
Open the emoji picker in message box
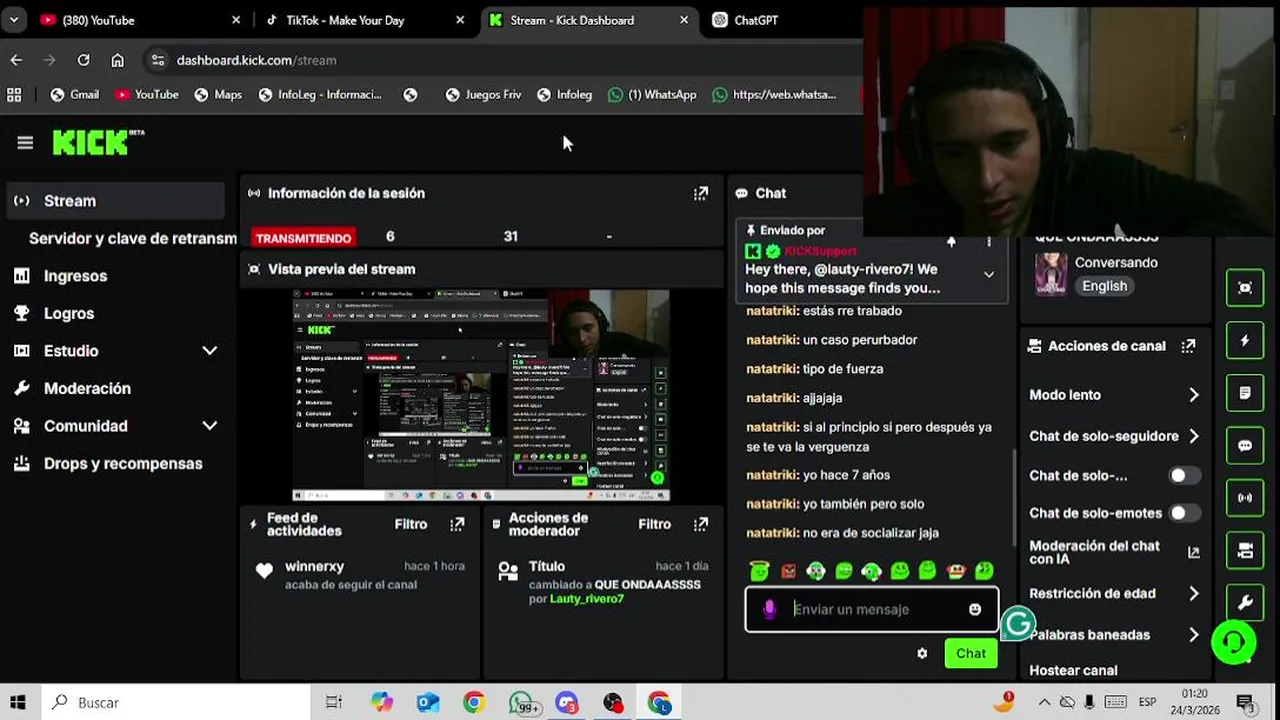(975, 609)
